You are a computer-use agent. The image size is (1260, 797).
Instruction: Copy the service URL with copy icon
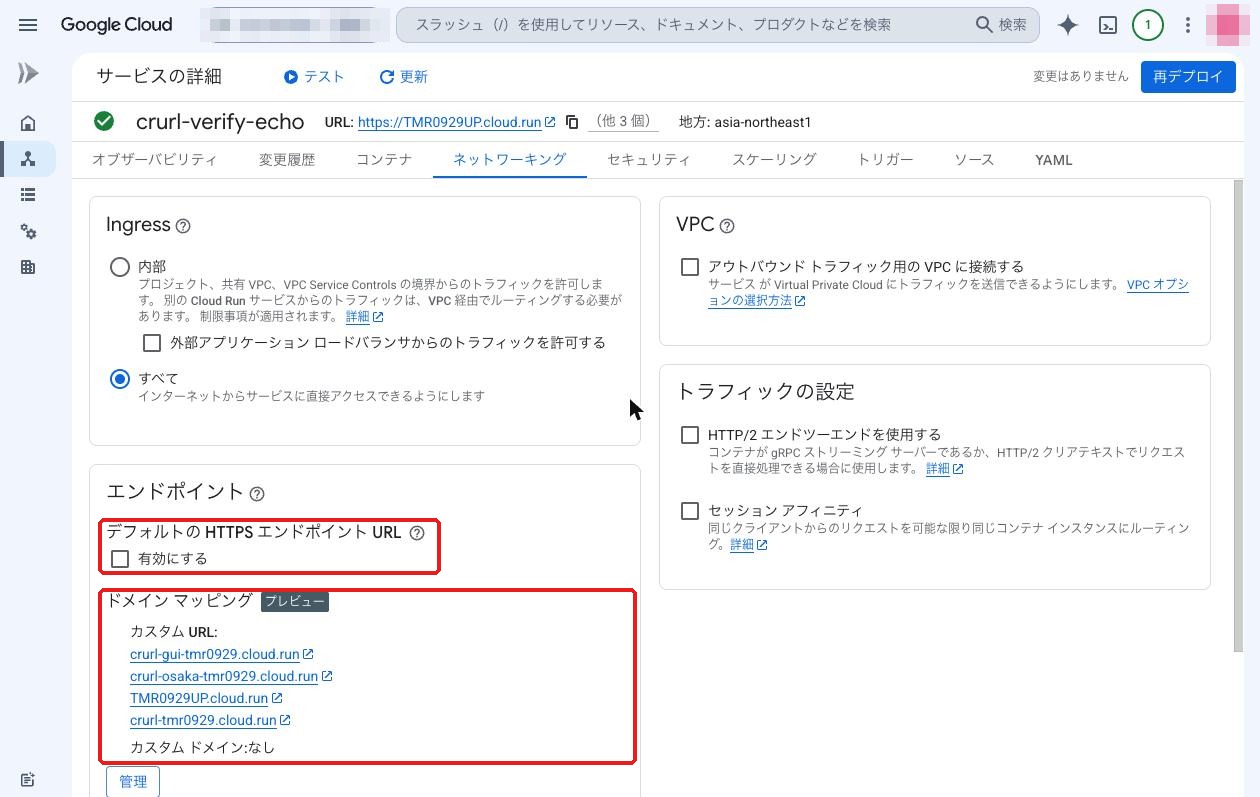click(x=572, y=122)
